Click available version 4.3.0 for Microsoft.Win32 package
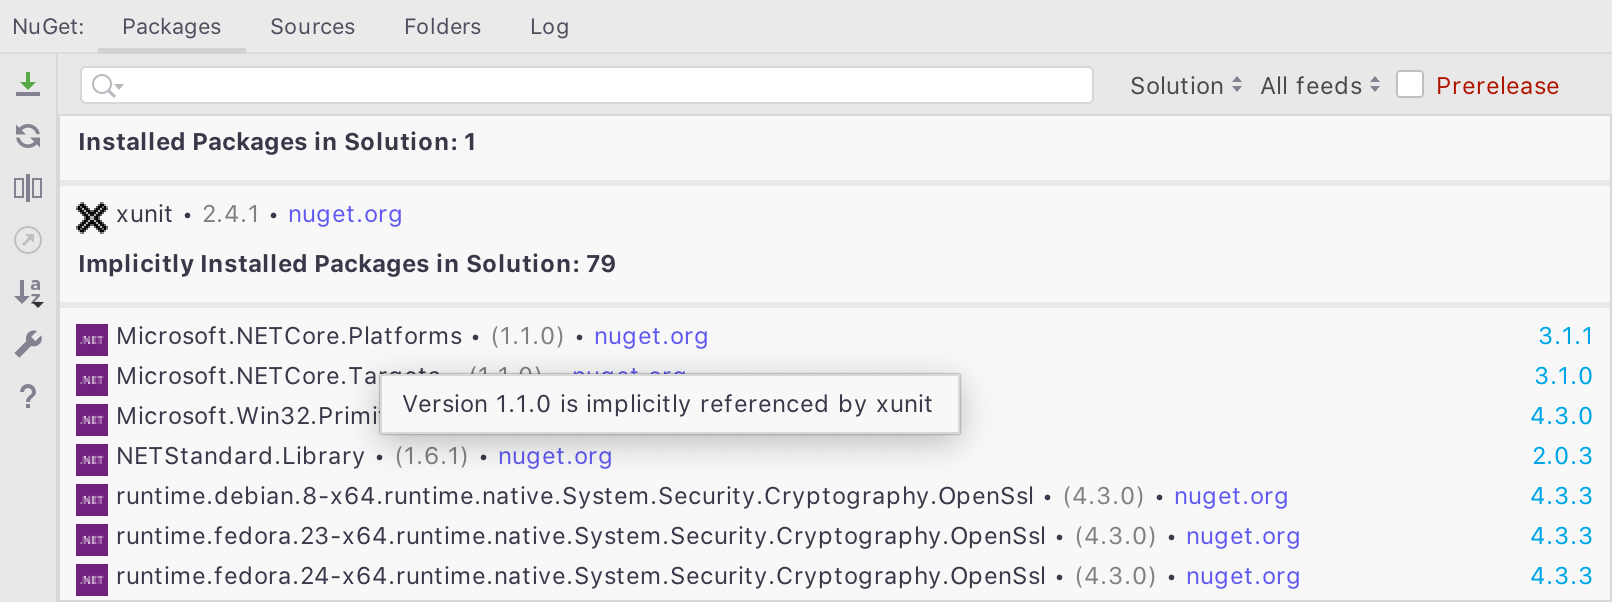 tap(1562, 416)
